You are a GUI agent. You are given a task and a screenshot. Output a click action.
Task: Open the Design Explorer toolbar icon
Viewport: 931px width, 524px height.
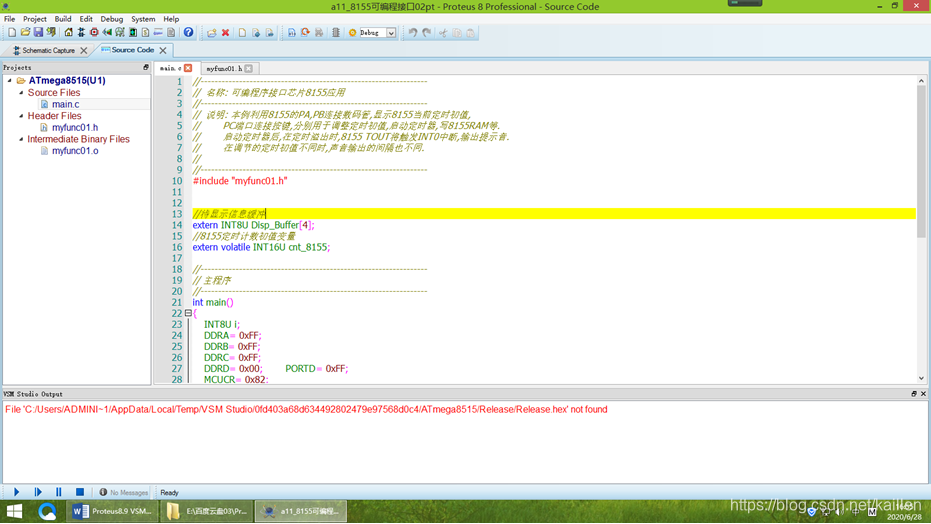pyautogui.click(x=133, y=33)
